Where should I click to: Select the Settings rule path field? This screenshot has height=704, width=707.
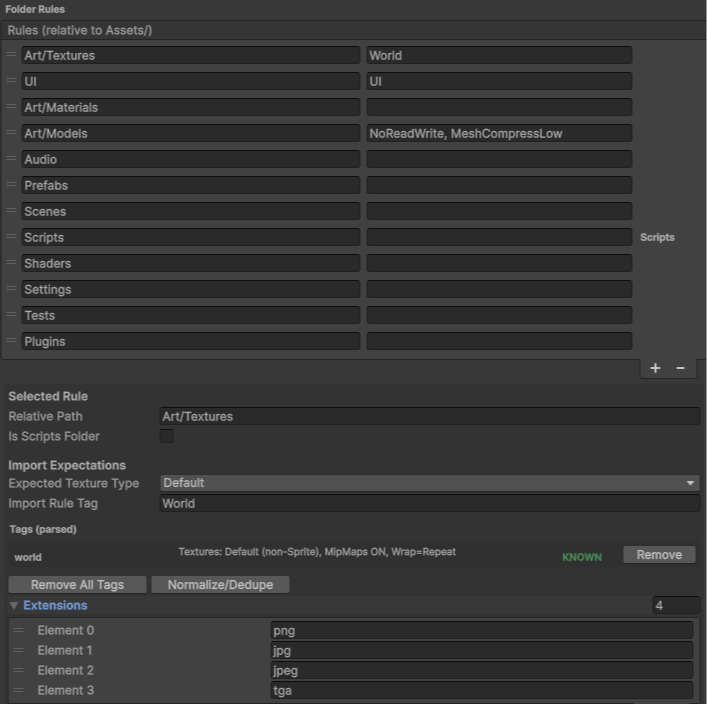point(191,289)
